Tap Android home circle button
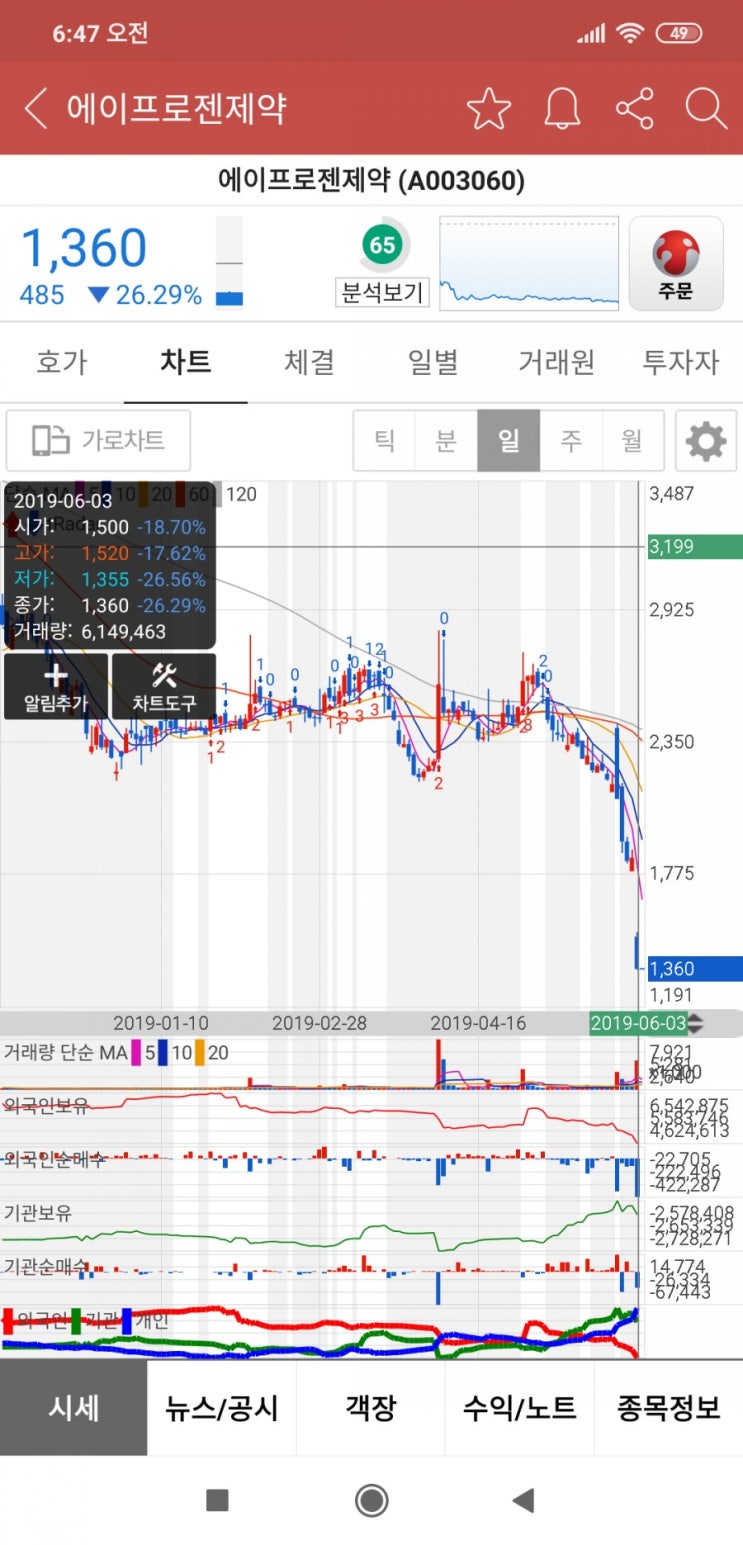The width and height of the screenshot is (743, 1545). (x=372, y=1500)
